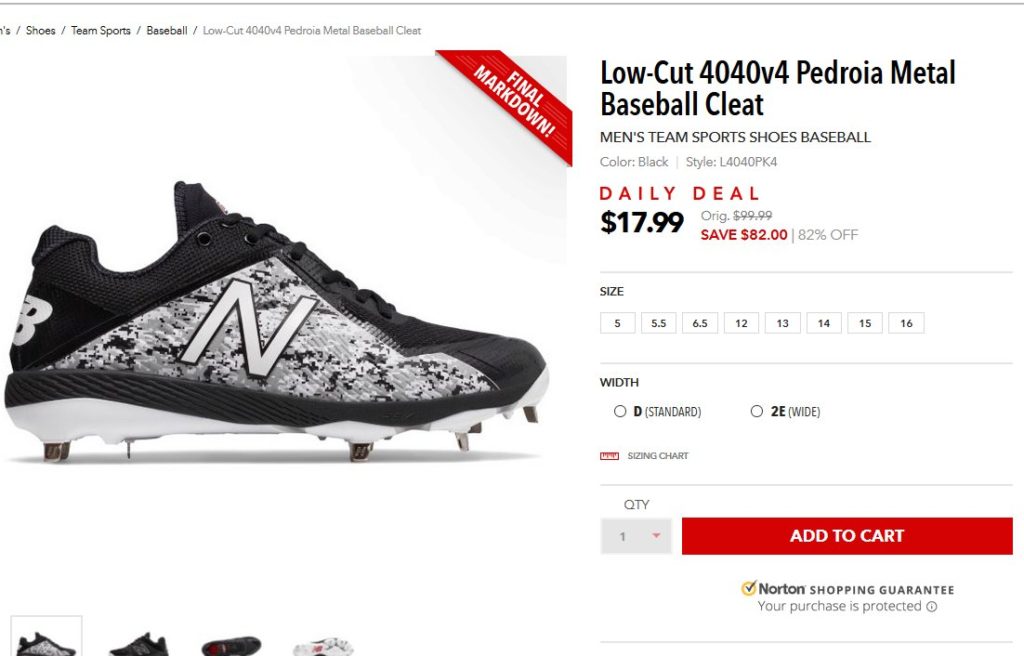Choose shoe size 5

coord(618,323)
